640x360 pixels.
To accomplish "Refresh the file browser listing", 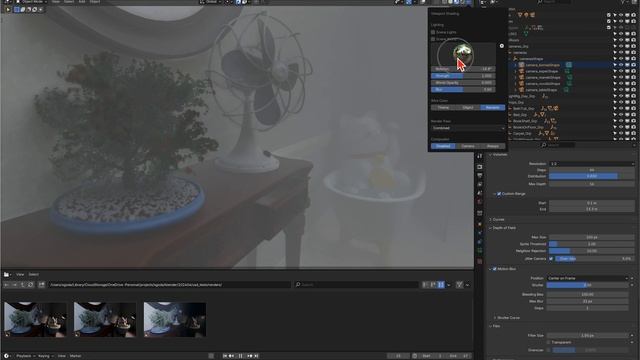I will [x=30, y=284].
